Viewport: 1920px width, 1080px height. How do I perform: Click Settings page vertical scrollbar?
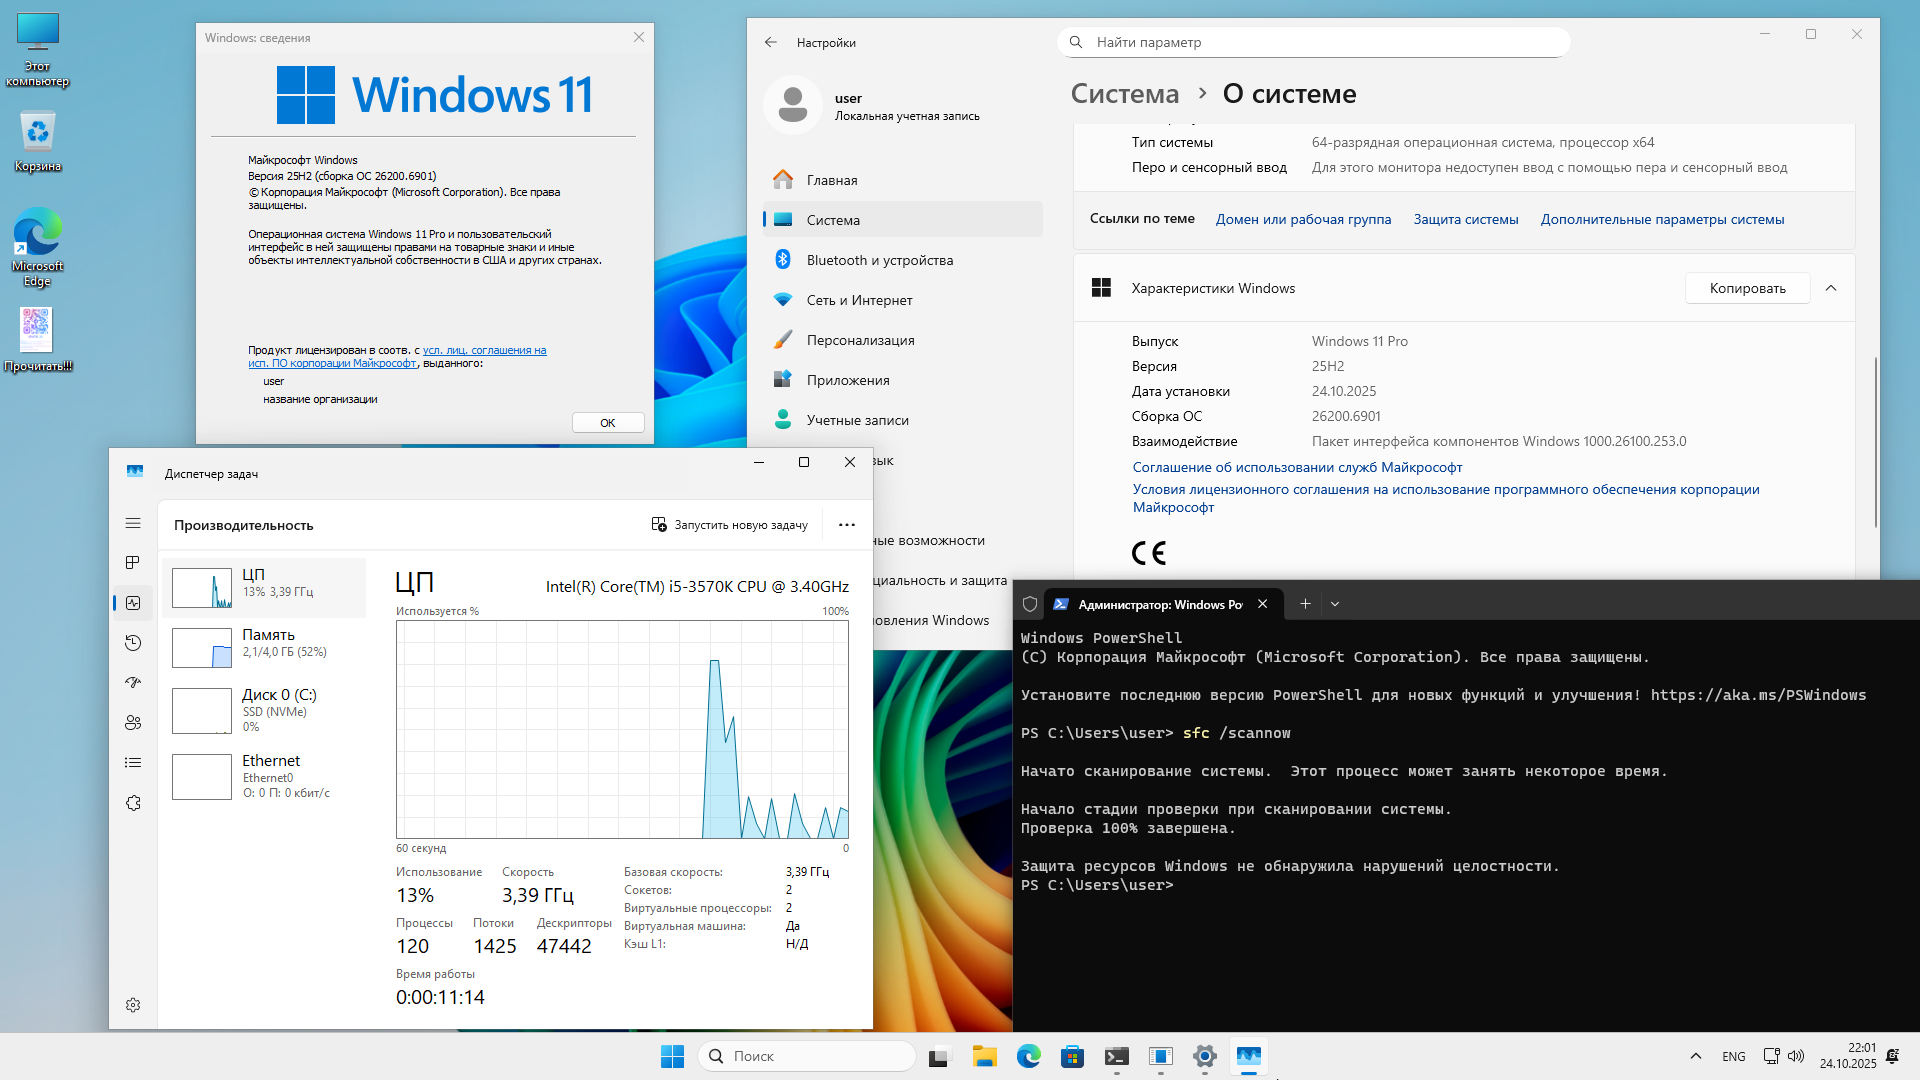[1875, 440]
